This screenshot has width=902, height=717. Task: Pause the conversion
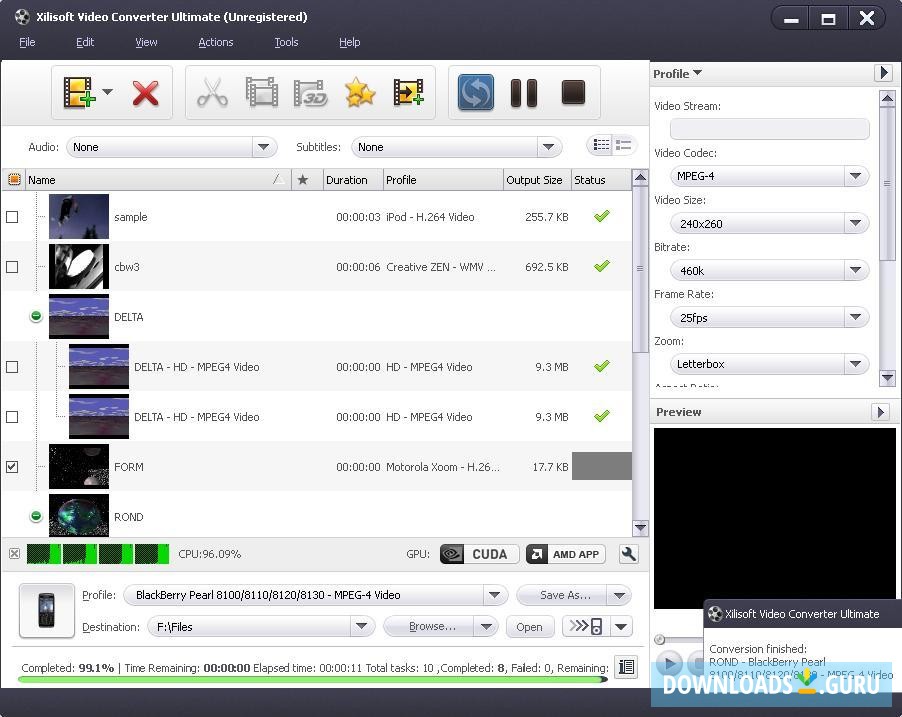coord(524,93)
